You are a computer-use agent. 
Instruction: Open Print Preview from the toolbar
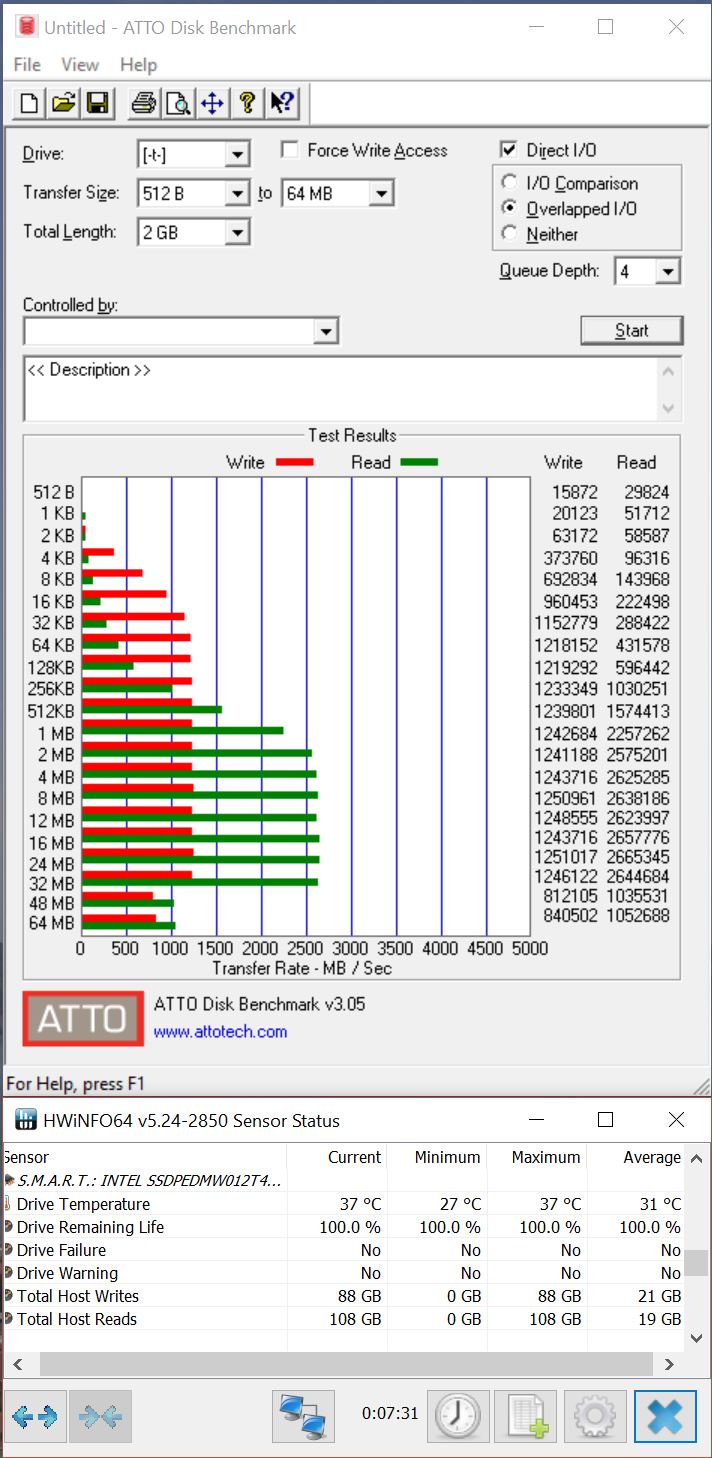coord(178,103)
